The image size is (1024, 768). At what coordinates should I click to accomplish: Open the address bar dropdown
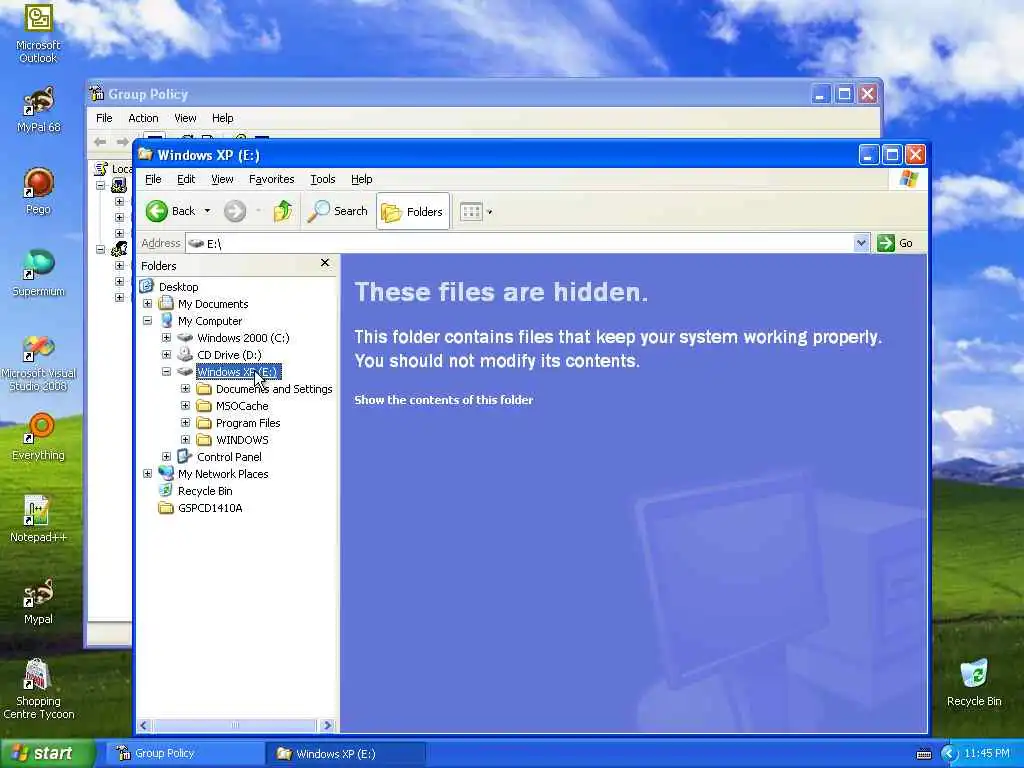pyautogui.click(x=861, y=243)
